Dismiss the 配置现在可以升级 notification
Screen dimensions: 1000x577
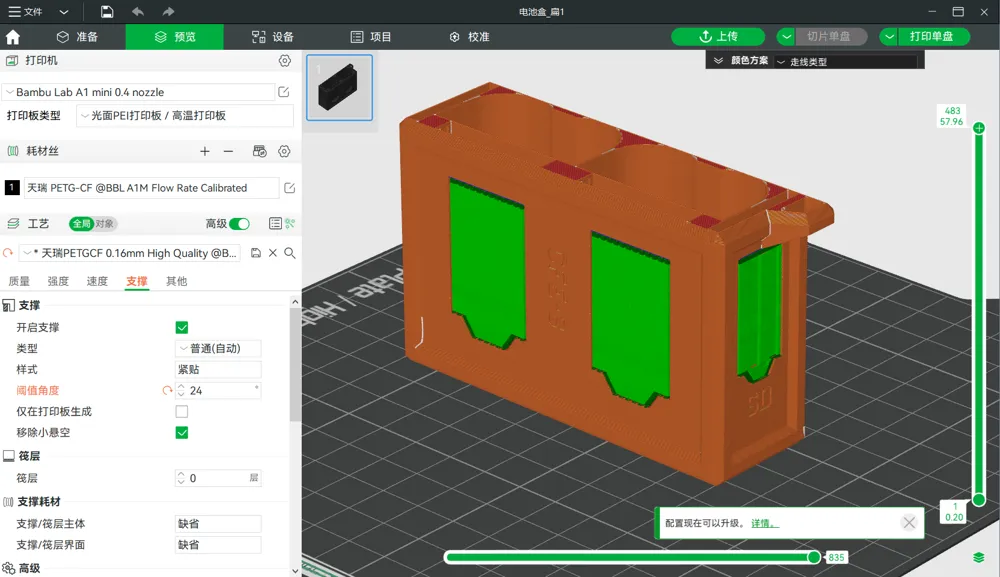coord(909,523)
